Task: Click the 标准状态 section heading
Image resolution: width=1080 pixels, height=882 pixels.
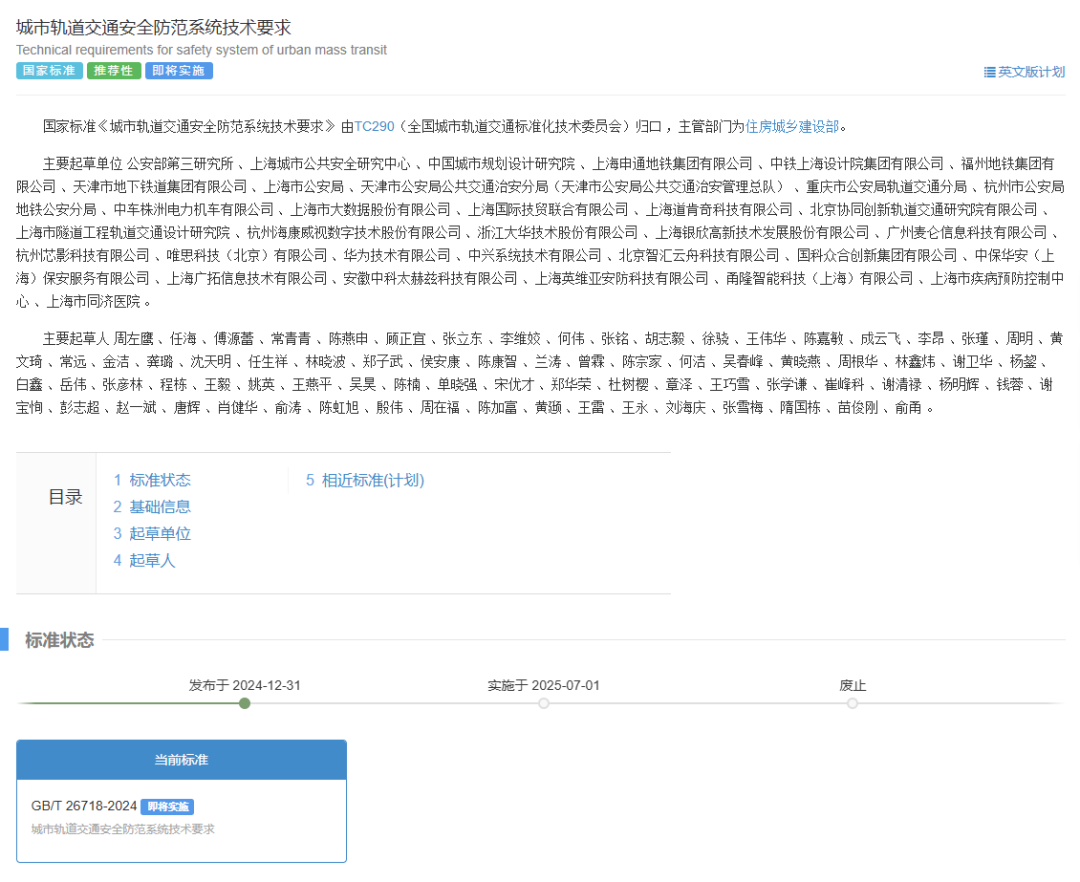Action: tap(59, 640)
